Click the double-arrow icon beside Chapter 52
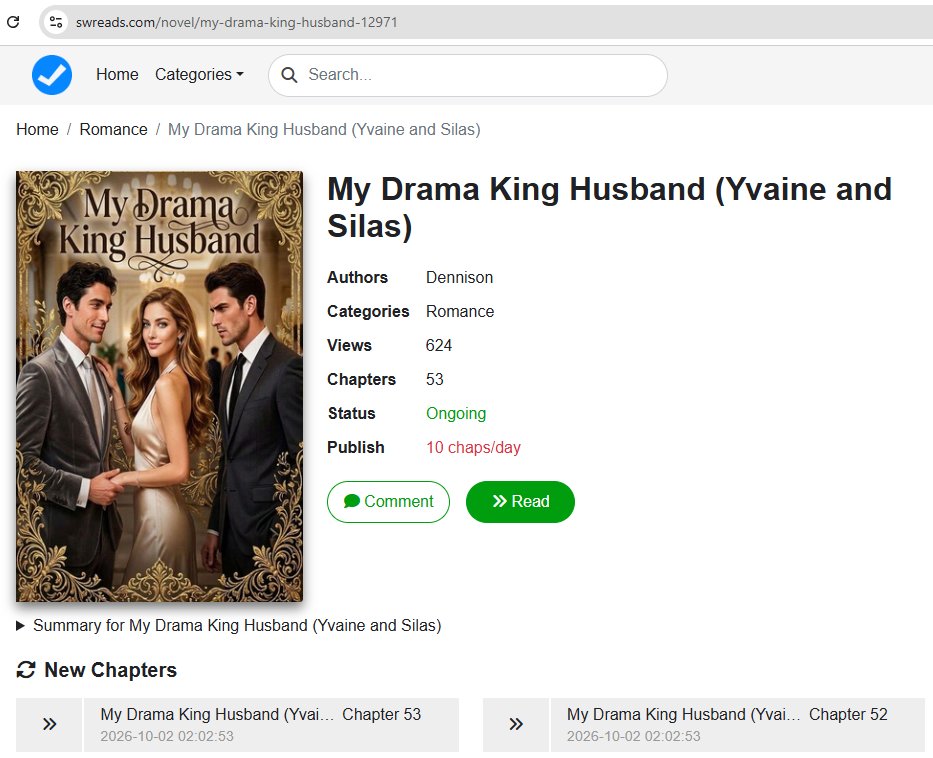This screenshot has width=933, height=758. [x=516, y=724]
